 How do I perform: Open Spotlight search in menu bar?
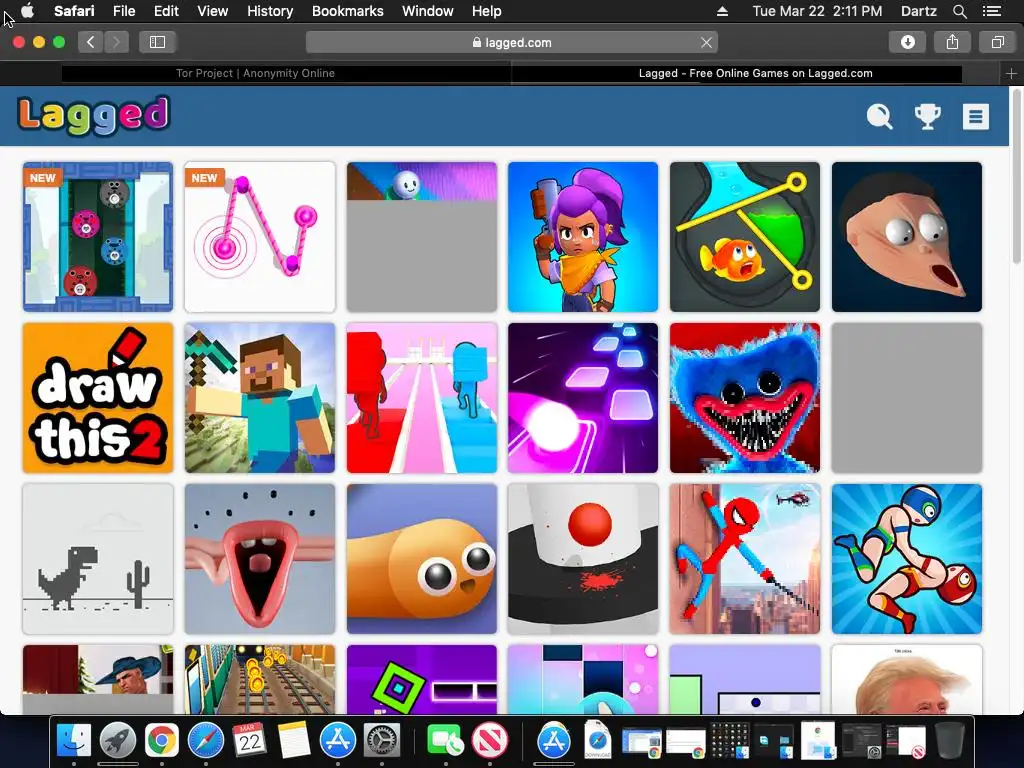959,11
